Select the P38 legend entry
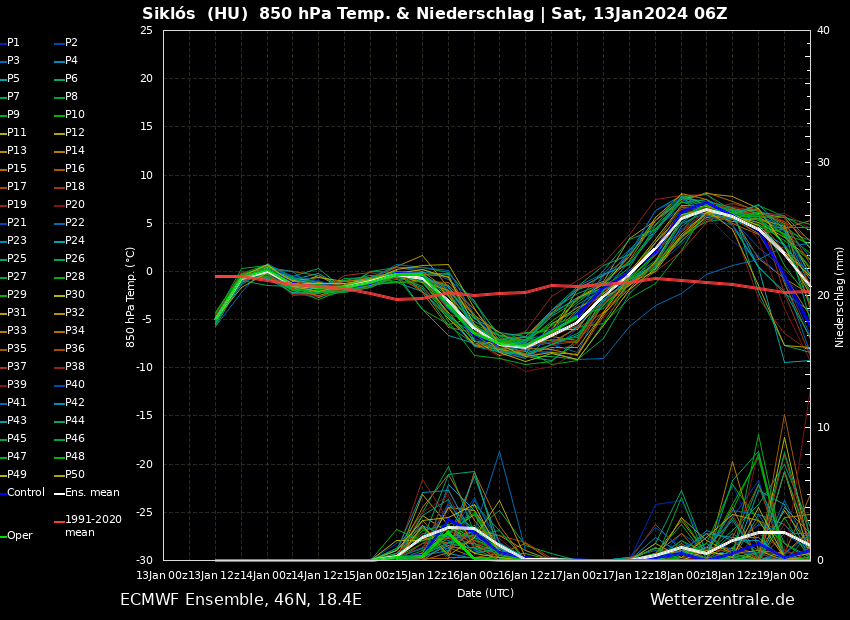 [75, 367]
